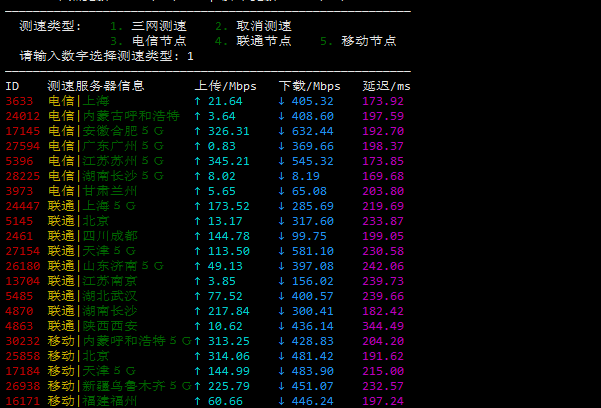Click download value 581.10
Screen dimensions: 601x408
[x=312, y=251]
